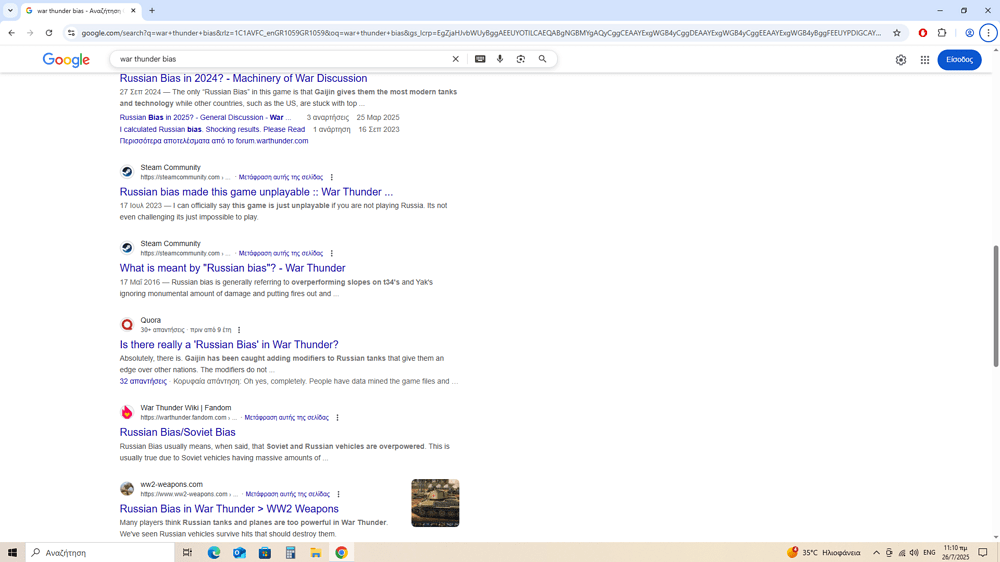This screenshot has height=562, width=1000.
Task: Open options menu for Quora result
Action: click(x=239, y=330)
